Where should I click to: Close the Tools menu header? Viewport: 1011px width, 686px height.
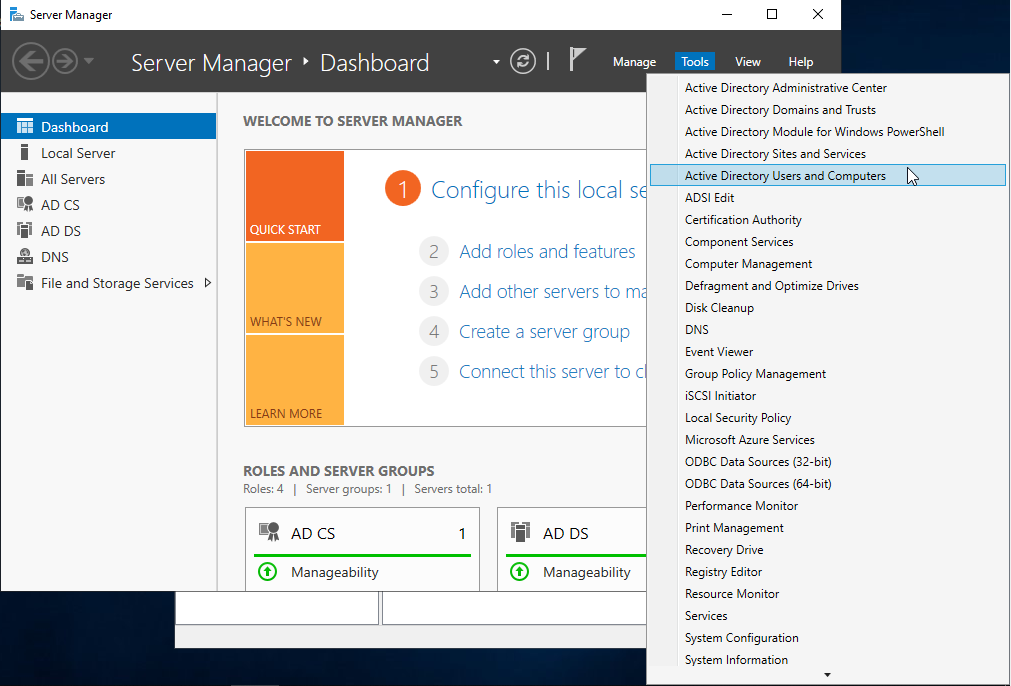tap(695, 62)
